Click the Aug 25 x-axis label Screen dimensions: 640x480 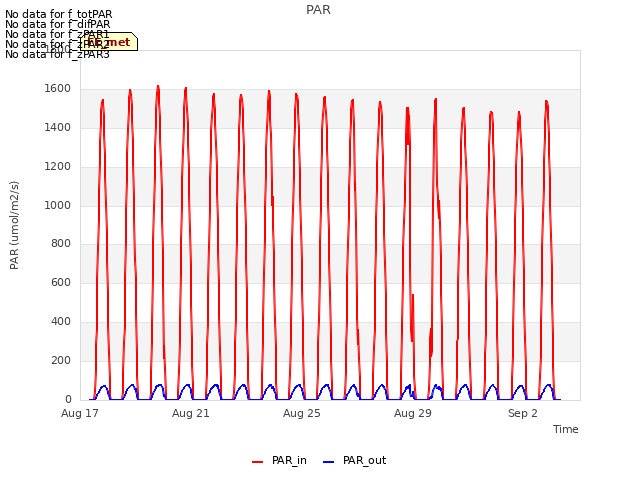click(x=302, y=413)
